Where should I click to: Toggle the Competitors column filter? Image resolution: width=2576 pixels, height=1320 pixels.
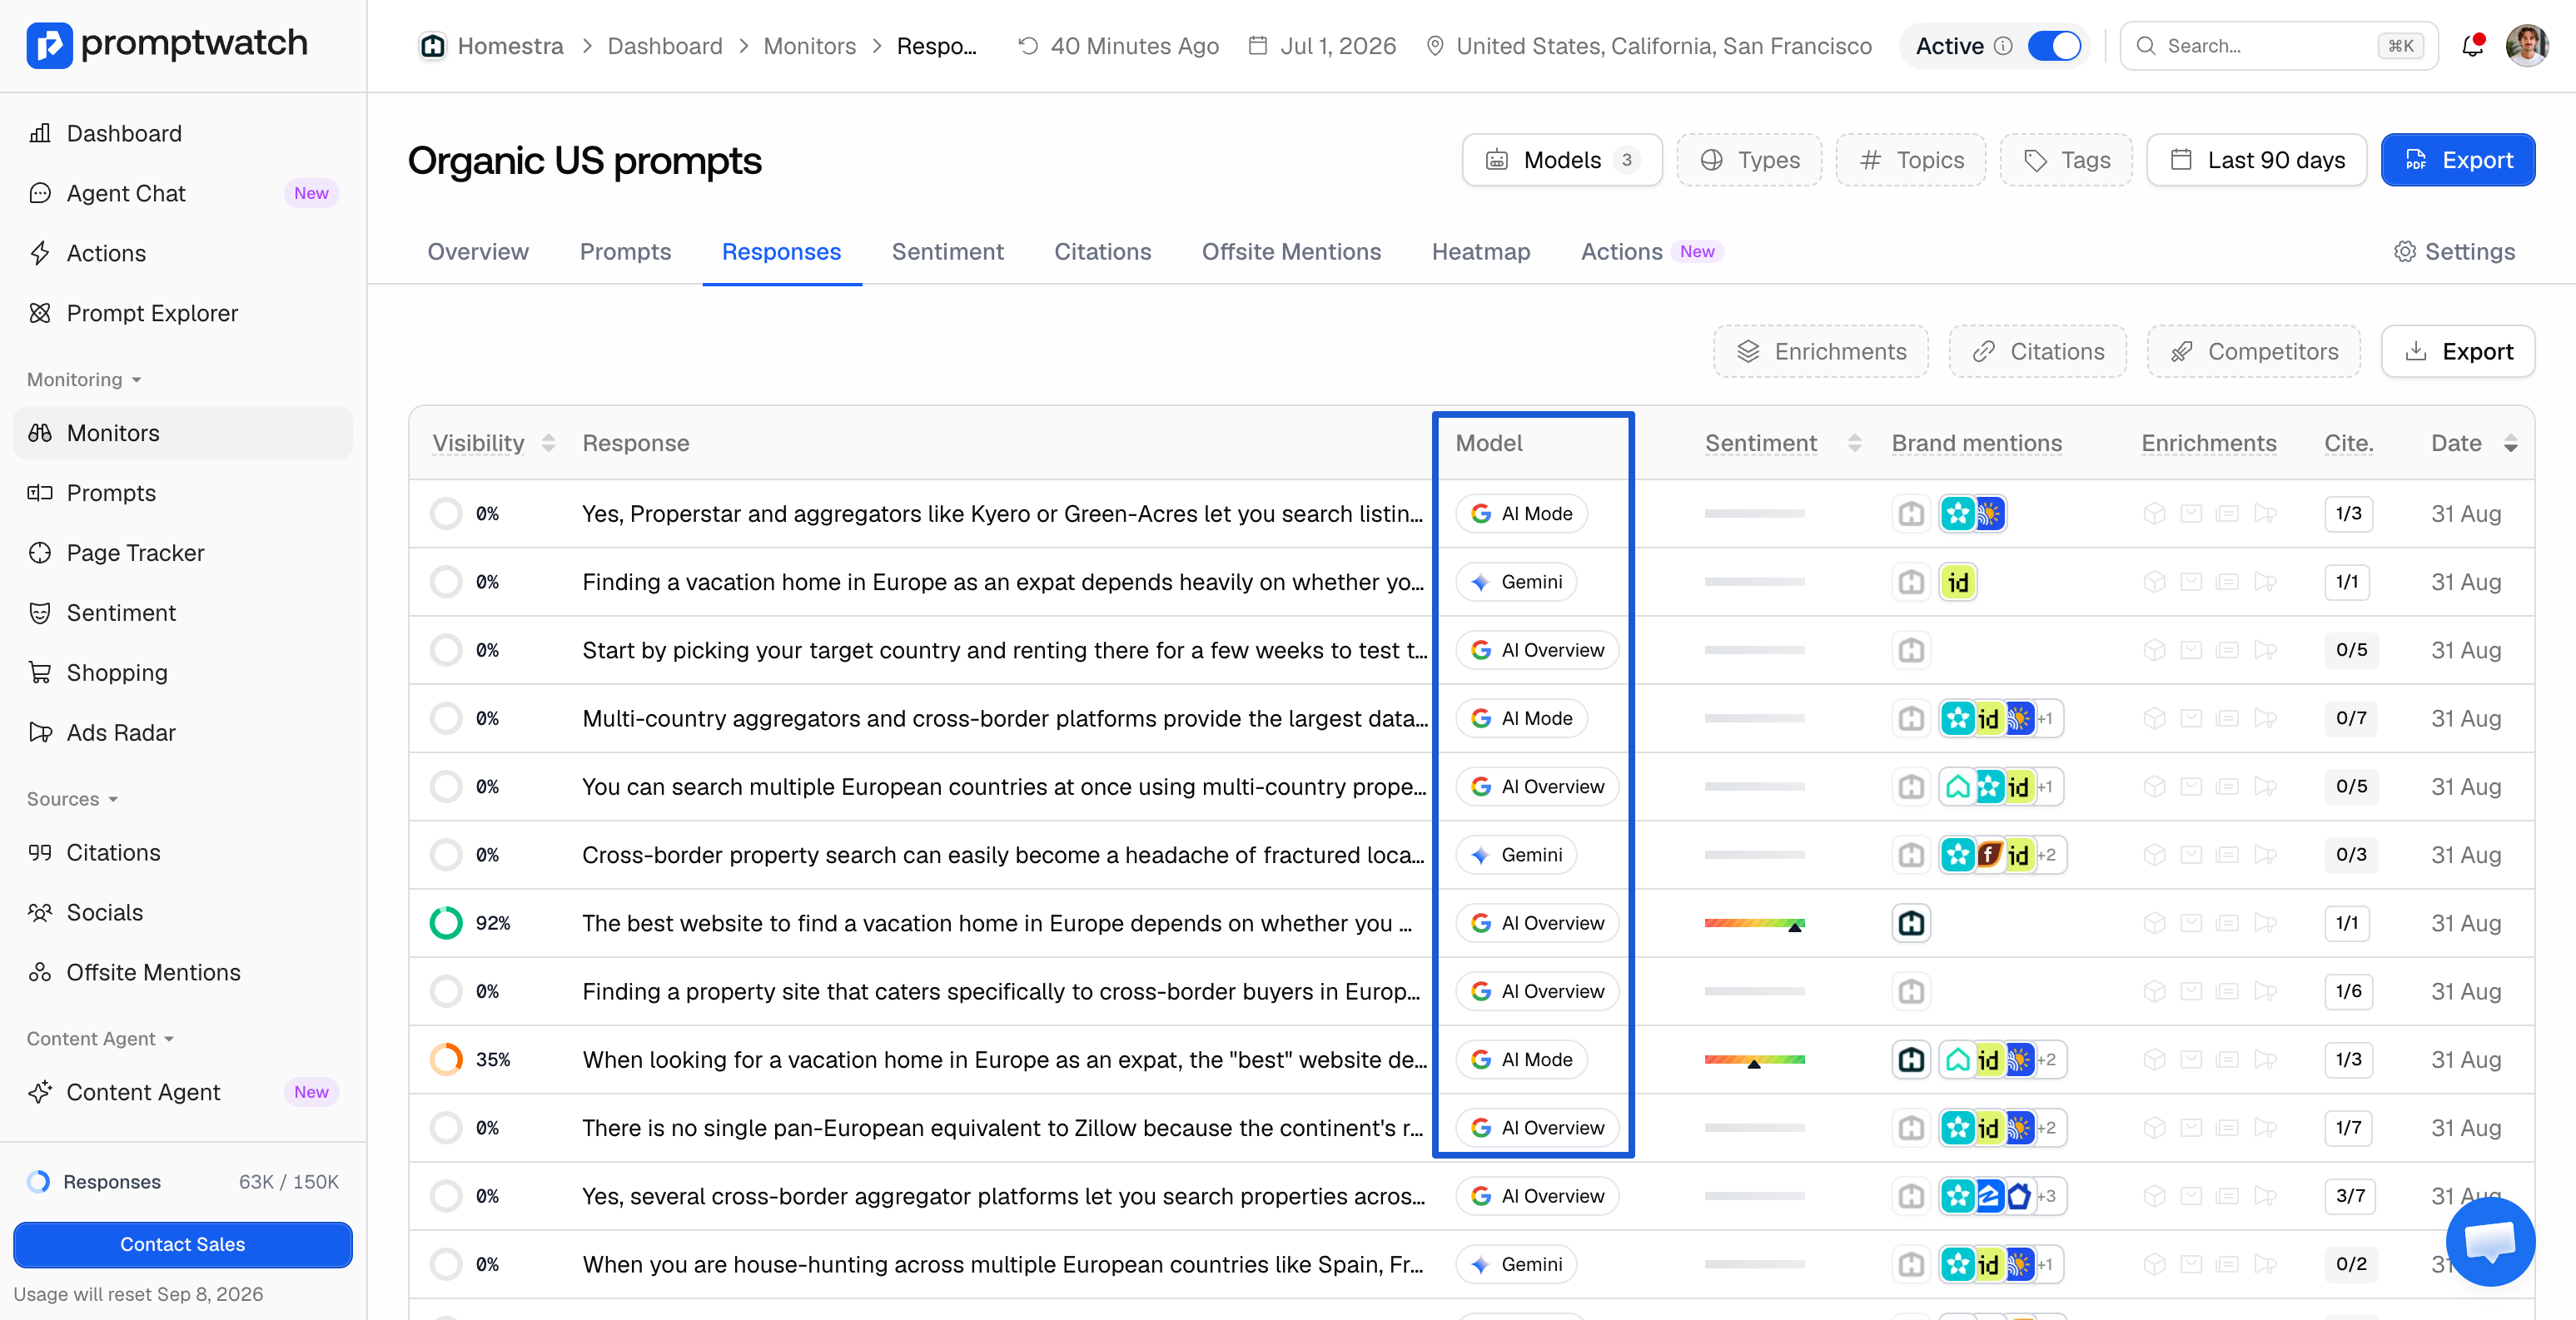point(2254,351)
